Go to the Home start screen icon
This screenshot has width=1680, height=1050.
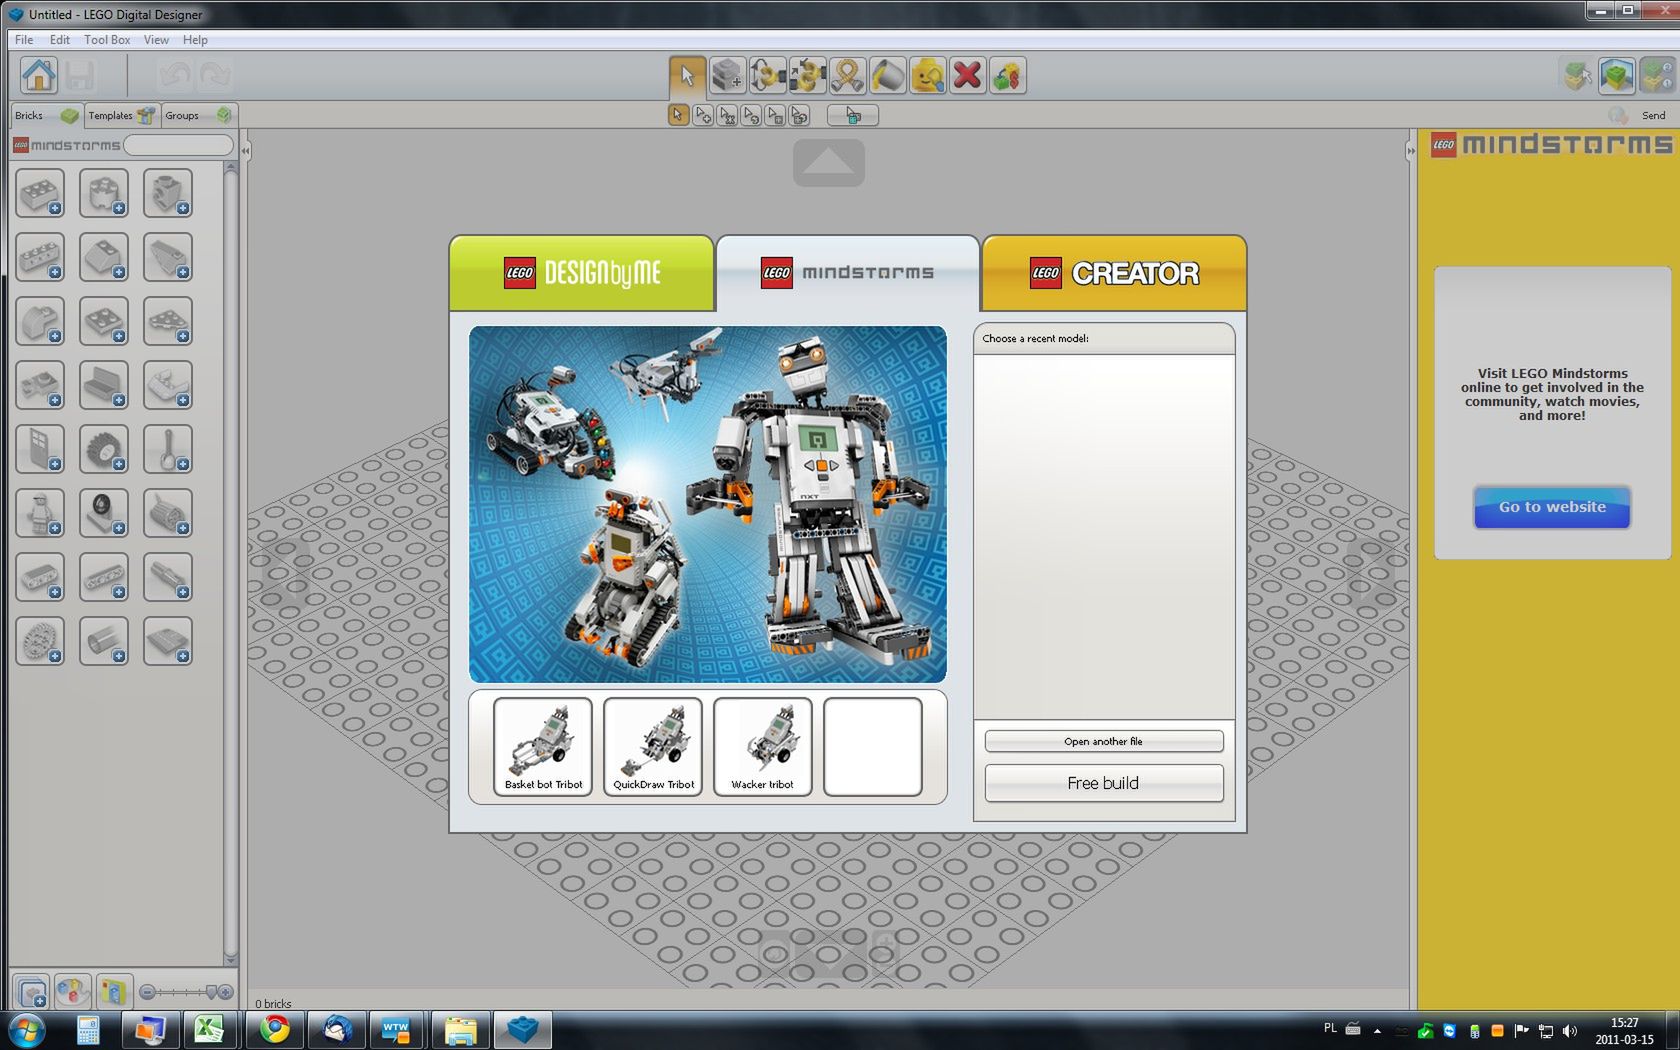pos(39,75)
